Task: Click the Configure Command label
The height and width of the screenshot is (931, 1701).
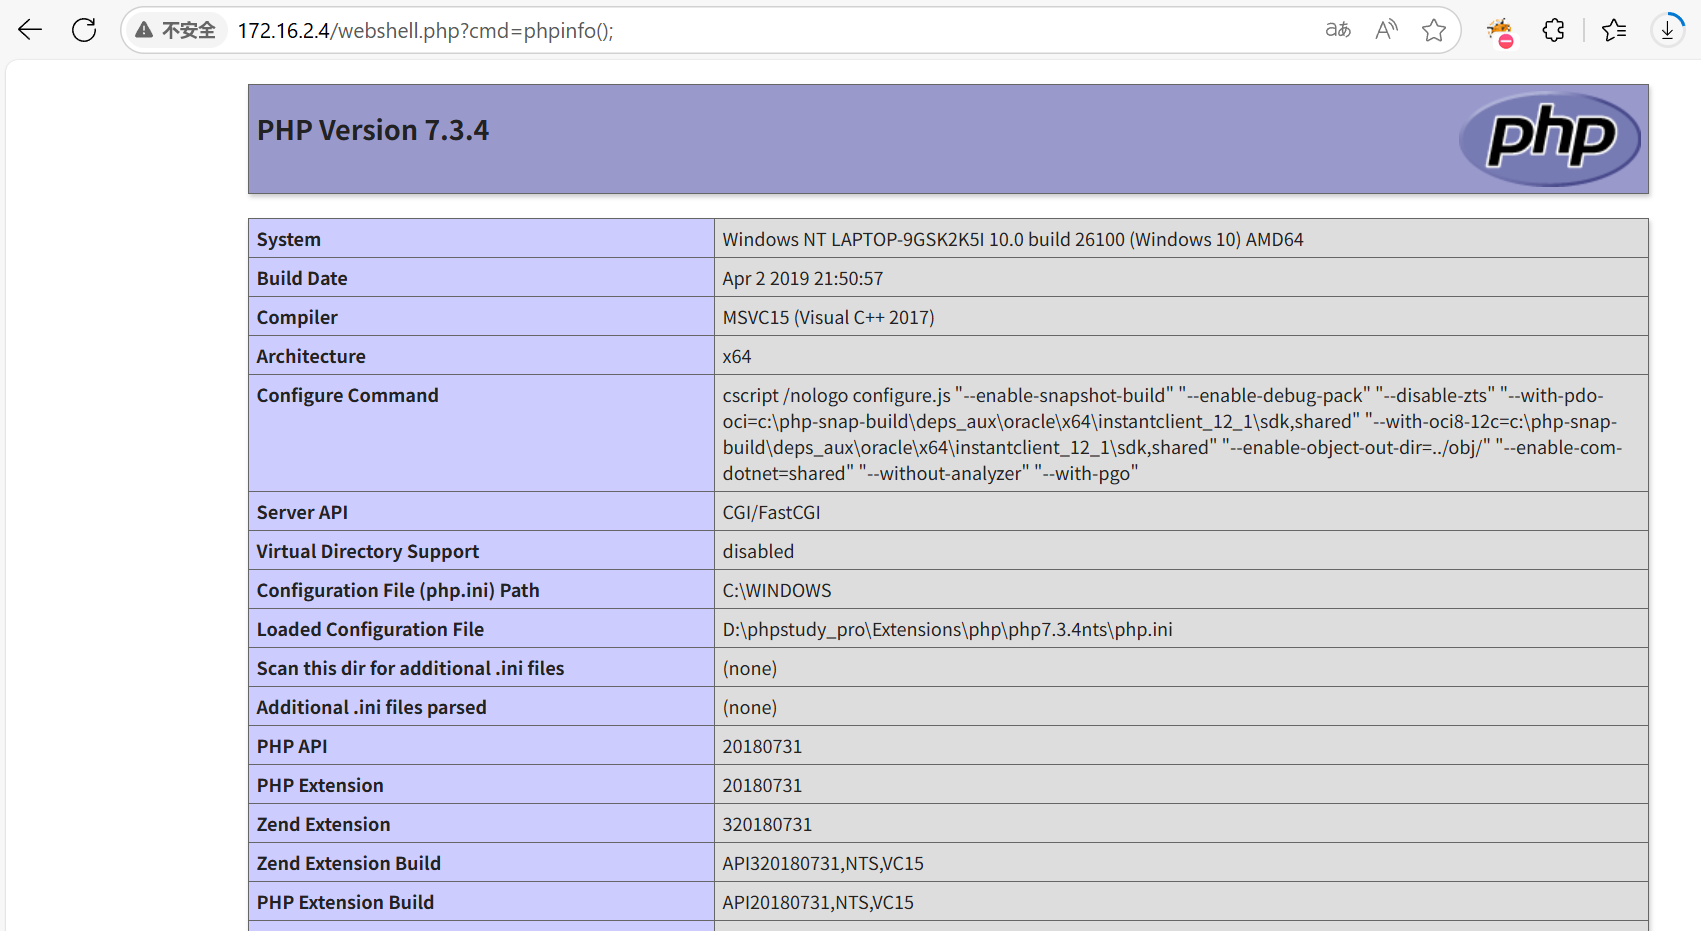Action: [x=348, y=395]
